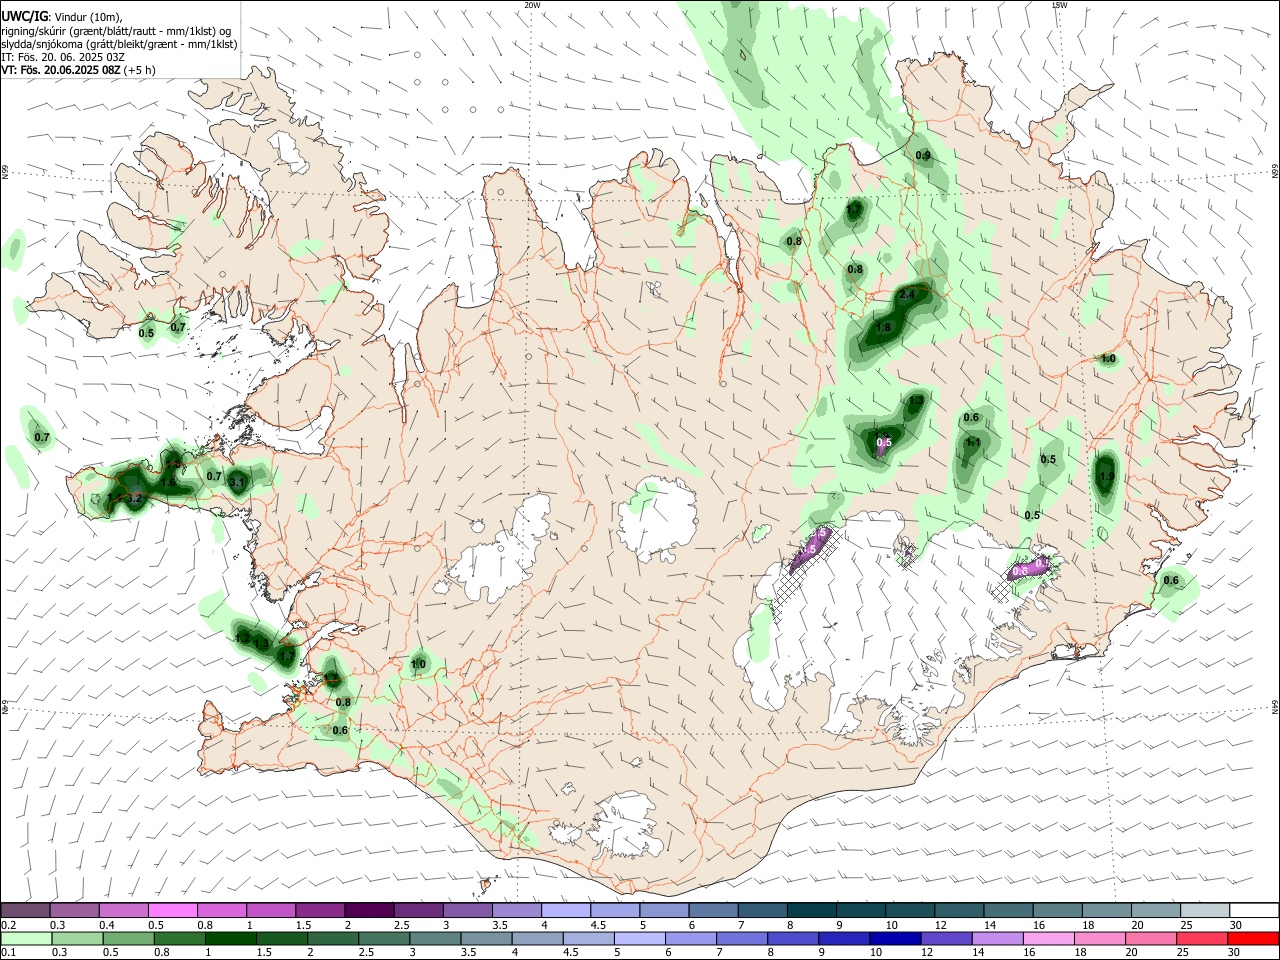
Task: Click the white 30 swatch in snow legend
Action: 1255,910
